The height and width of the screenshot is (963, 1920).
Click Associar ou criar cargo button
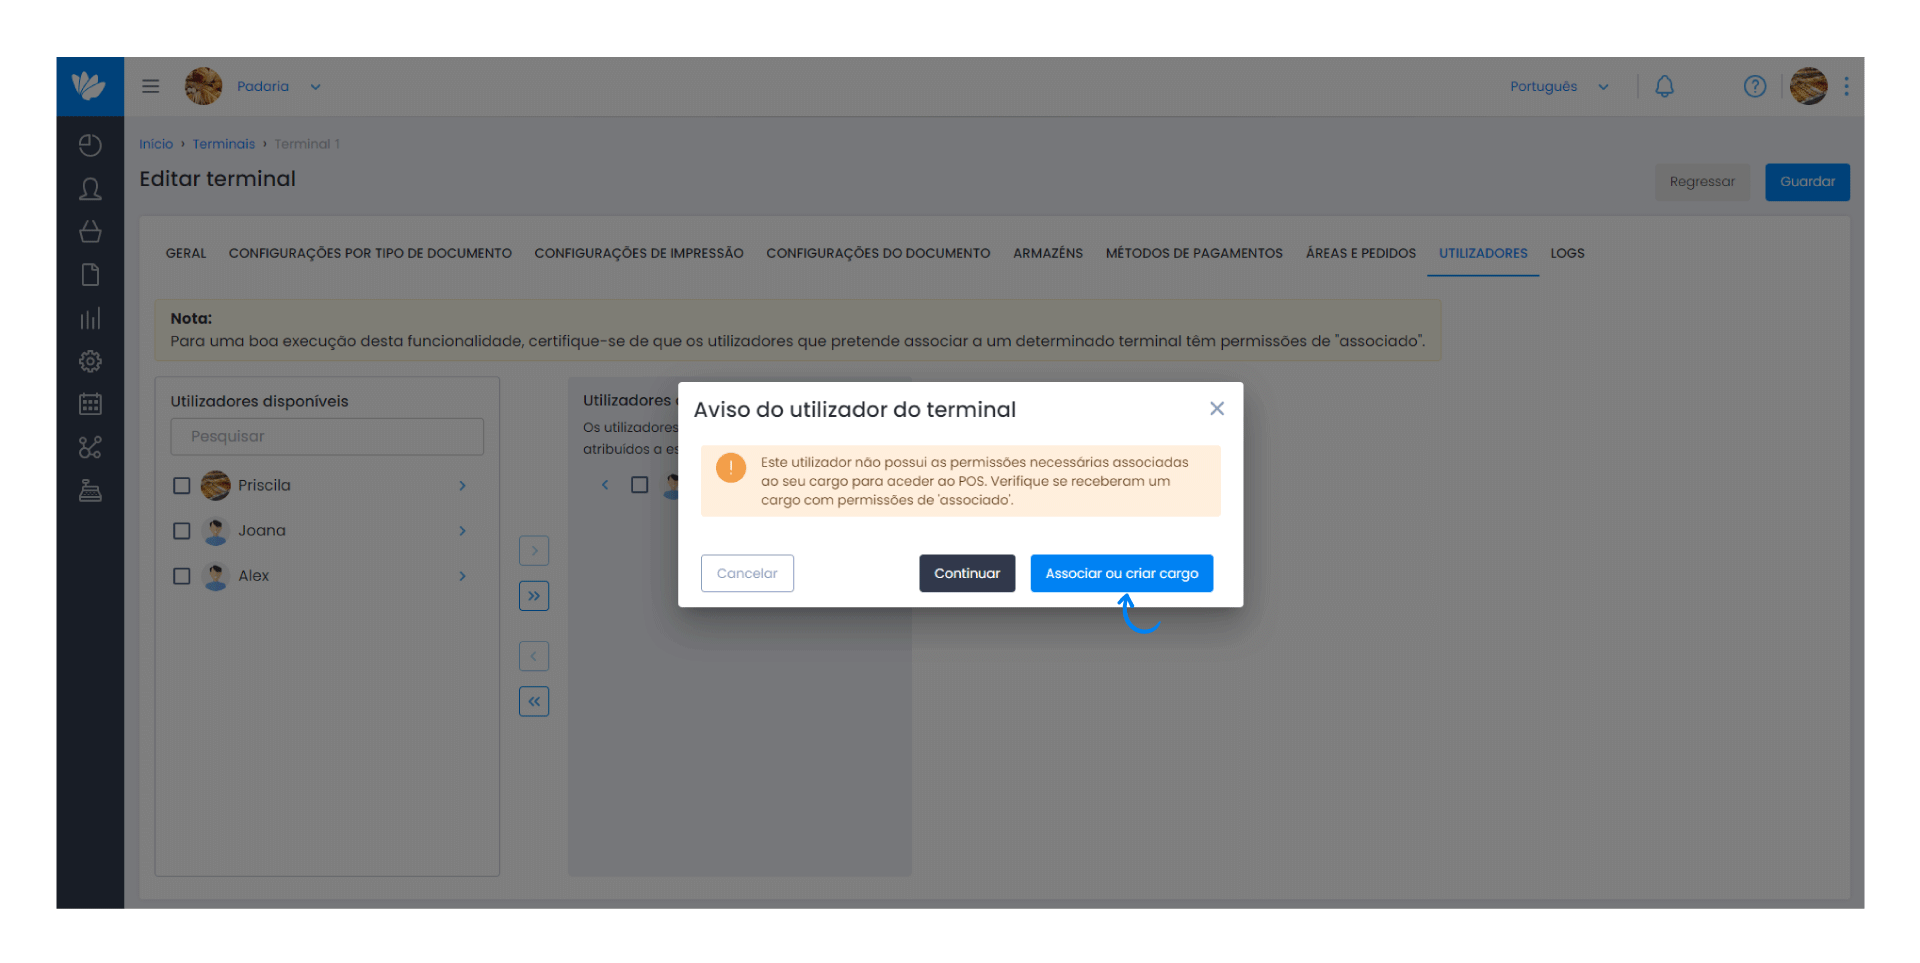coord(1122,573)
